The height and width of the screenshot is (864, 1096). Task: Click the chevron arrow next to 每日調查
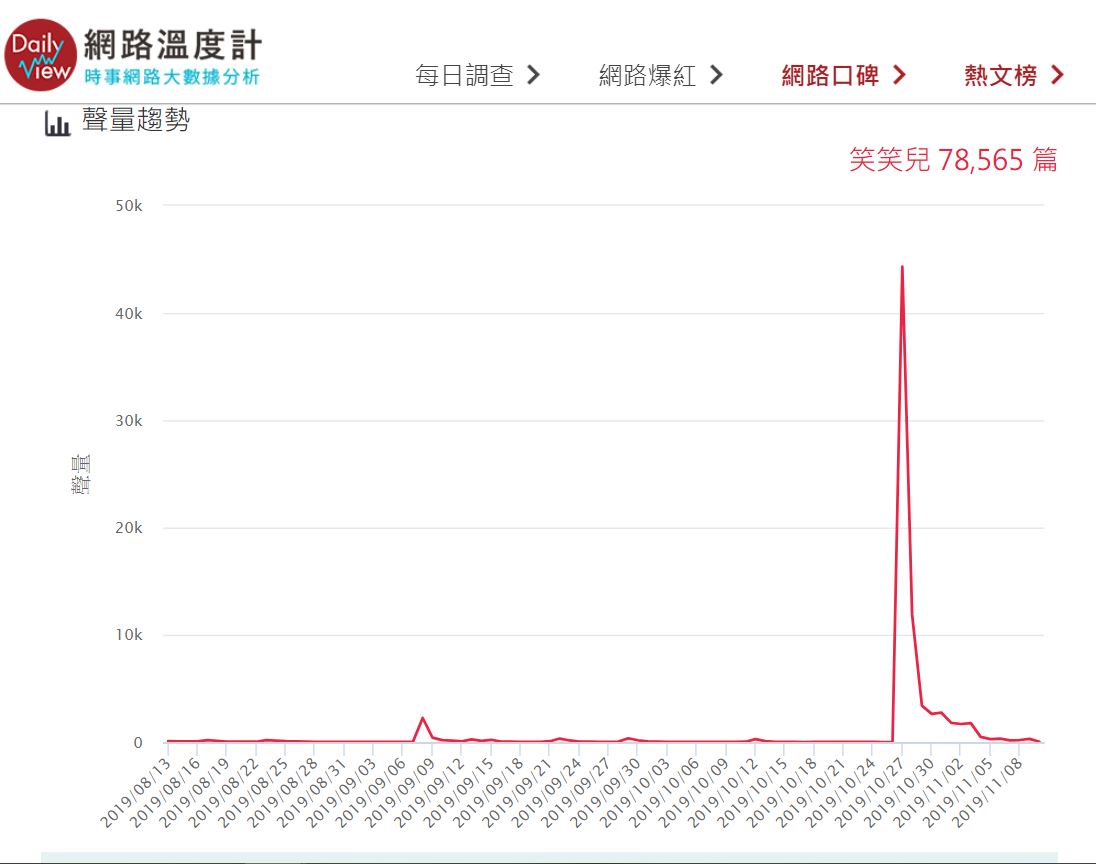(533, 75)
